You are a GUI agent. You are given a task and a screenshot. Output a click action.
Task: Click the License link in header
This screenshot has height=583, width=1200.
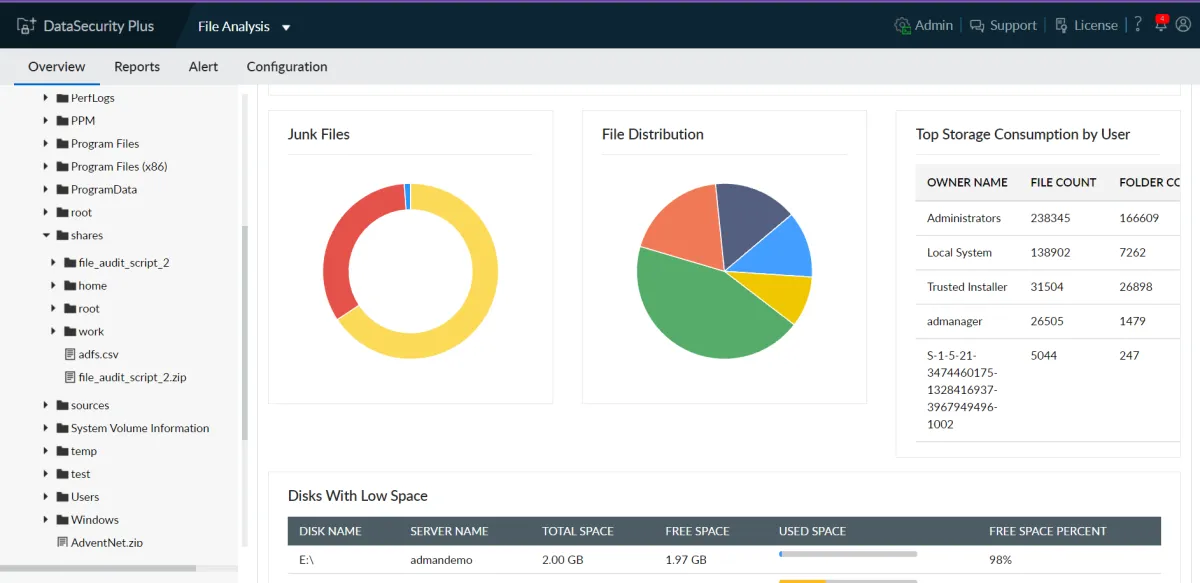coord(1085,26)
